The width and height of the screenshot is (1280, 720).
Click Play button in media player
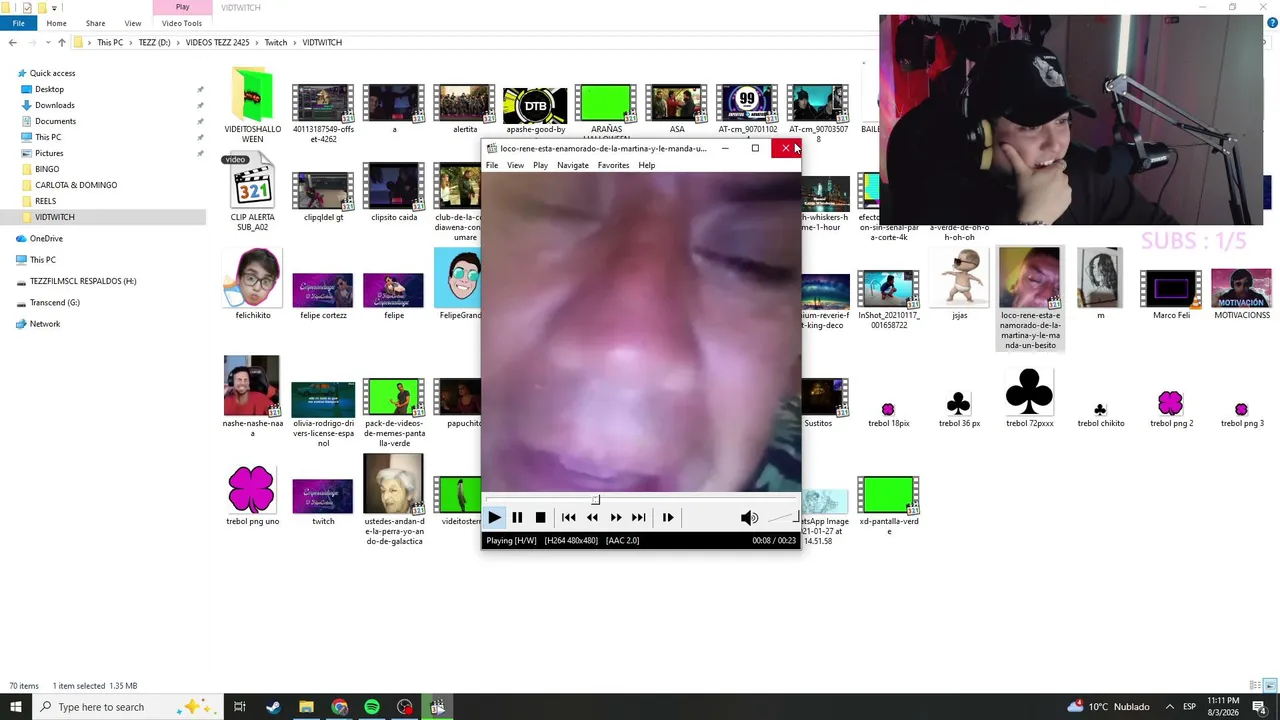(494, 517)
